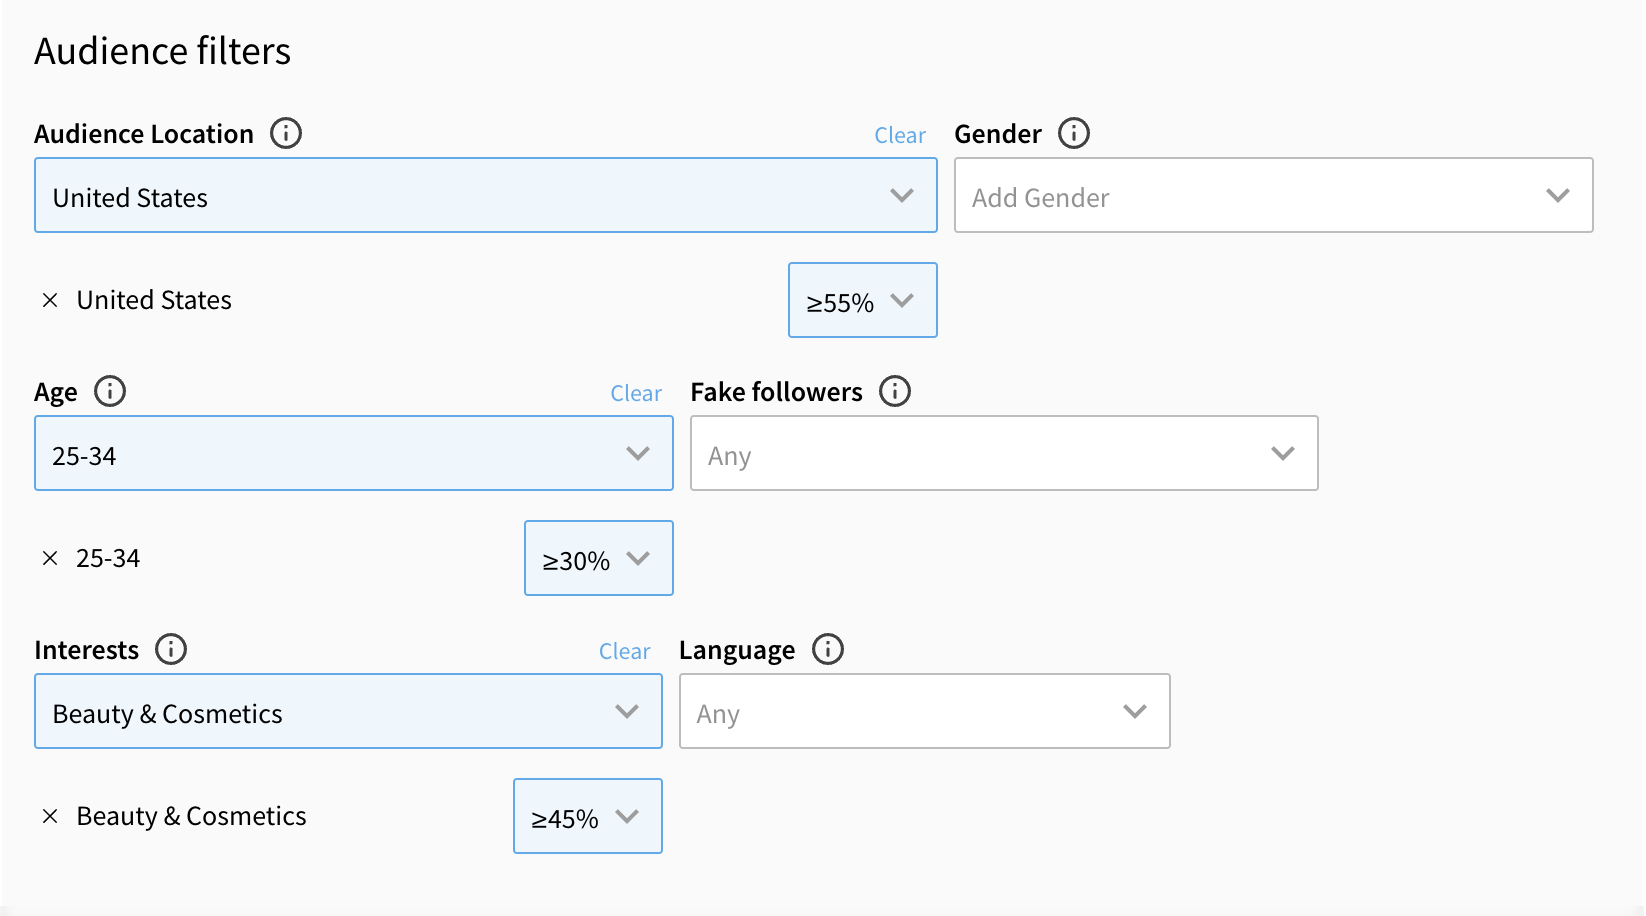Viewport: 1646px width, 916px height.
Task: Show the Age filter info tooltip
Action: tap(110, 391)
